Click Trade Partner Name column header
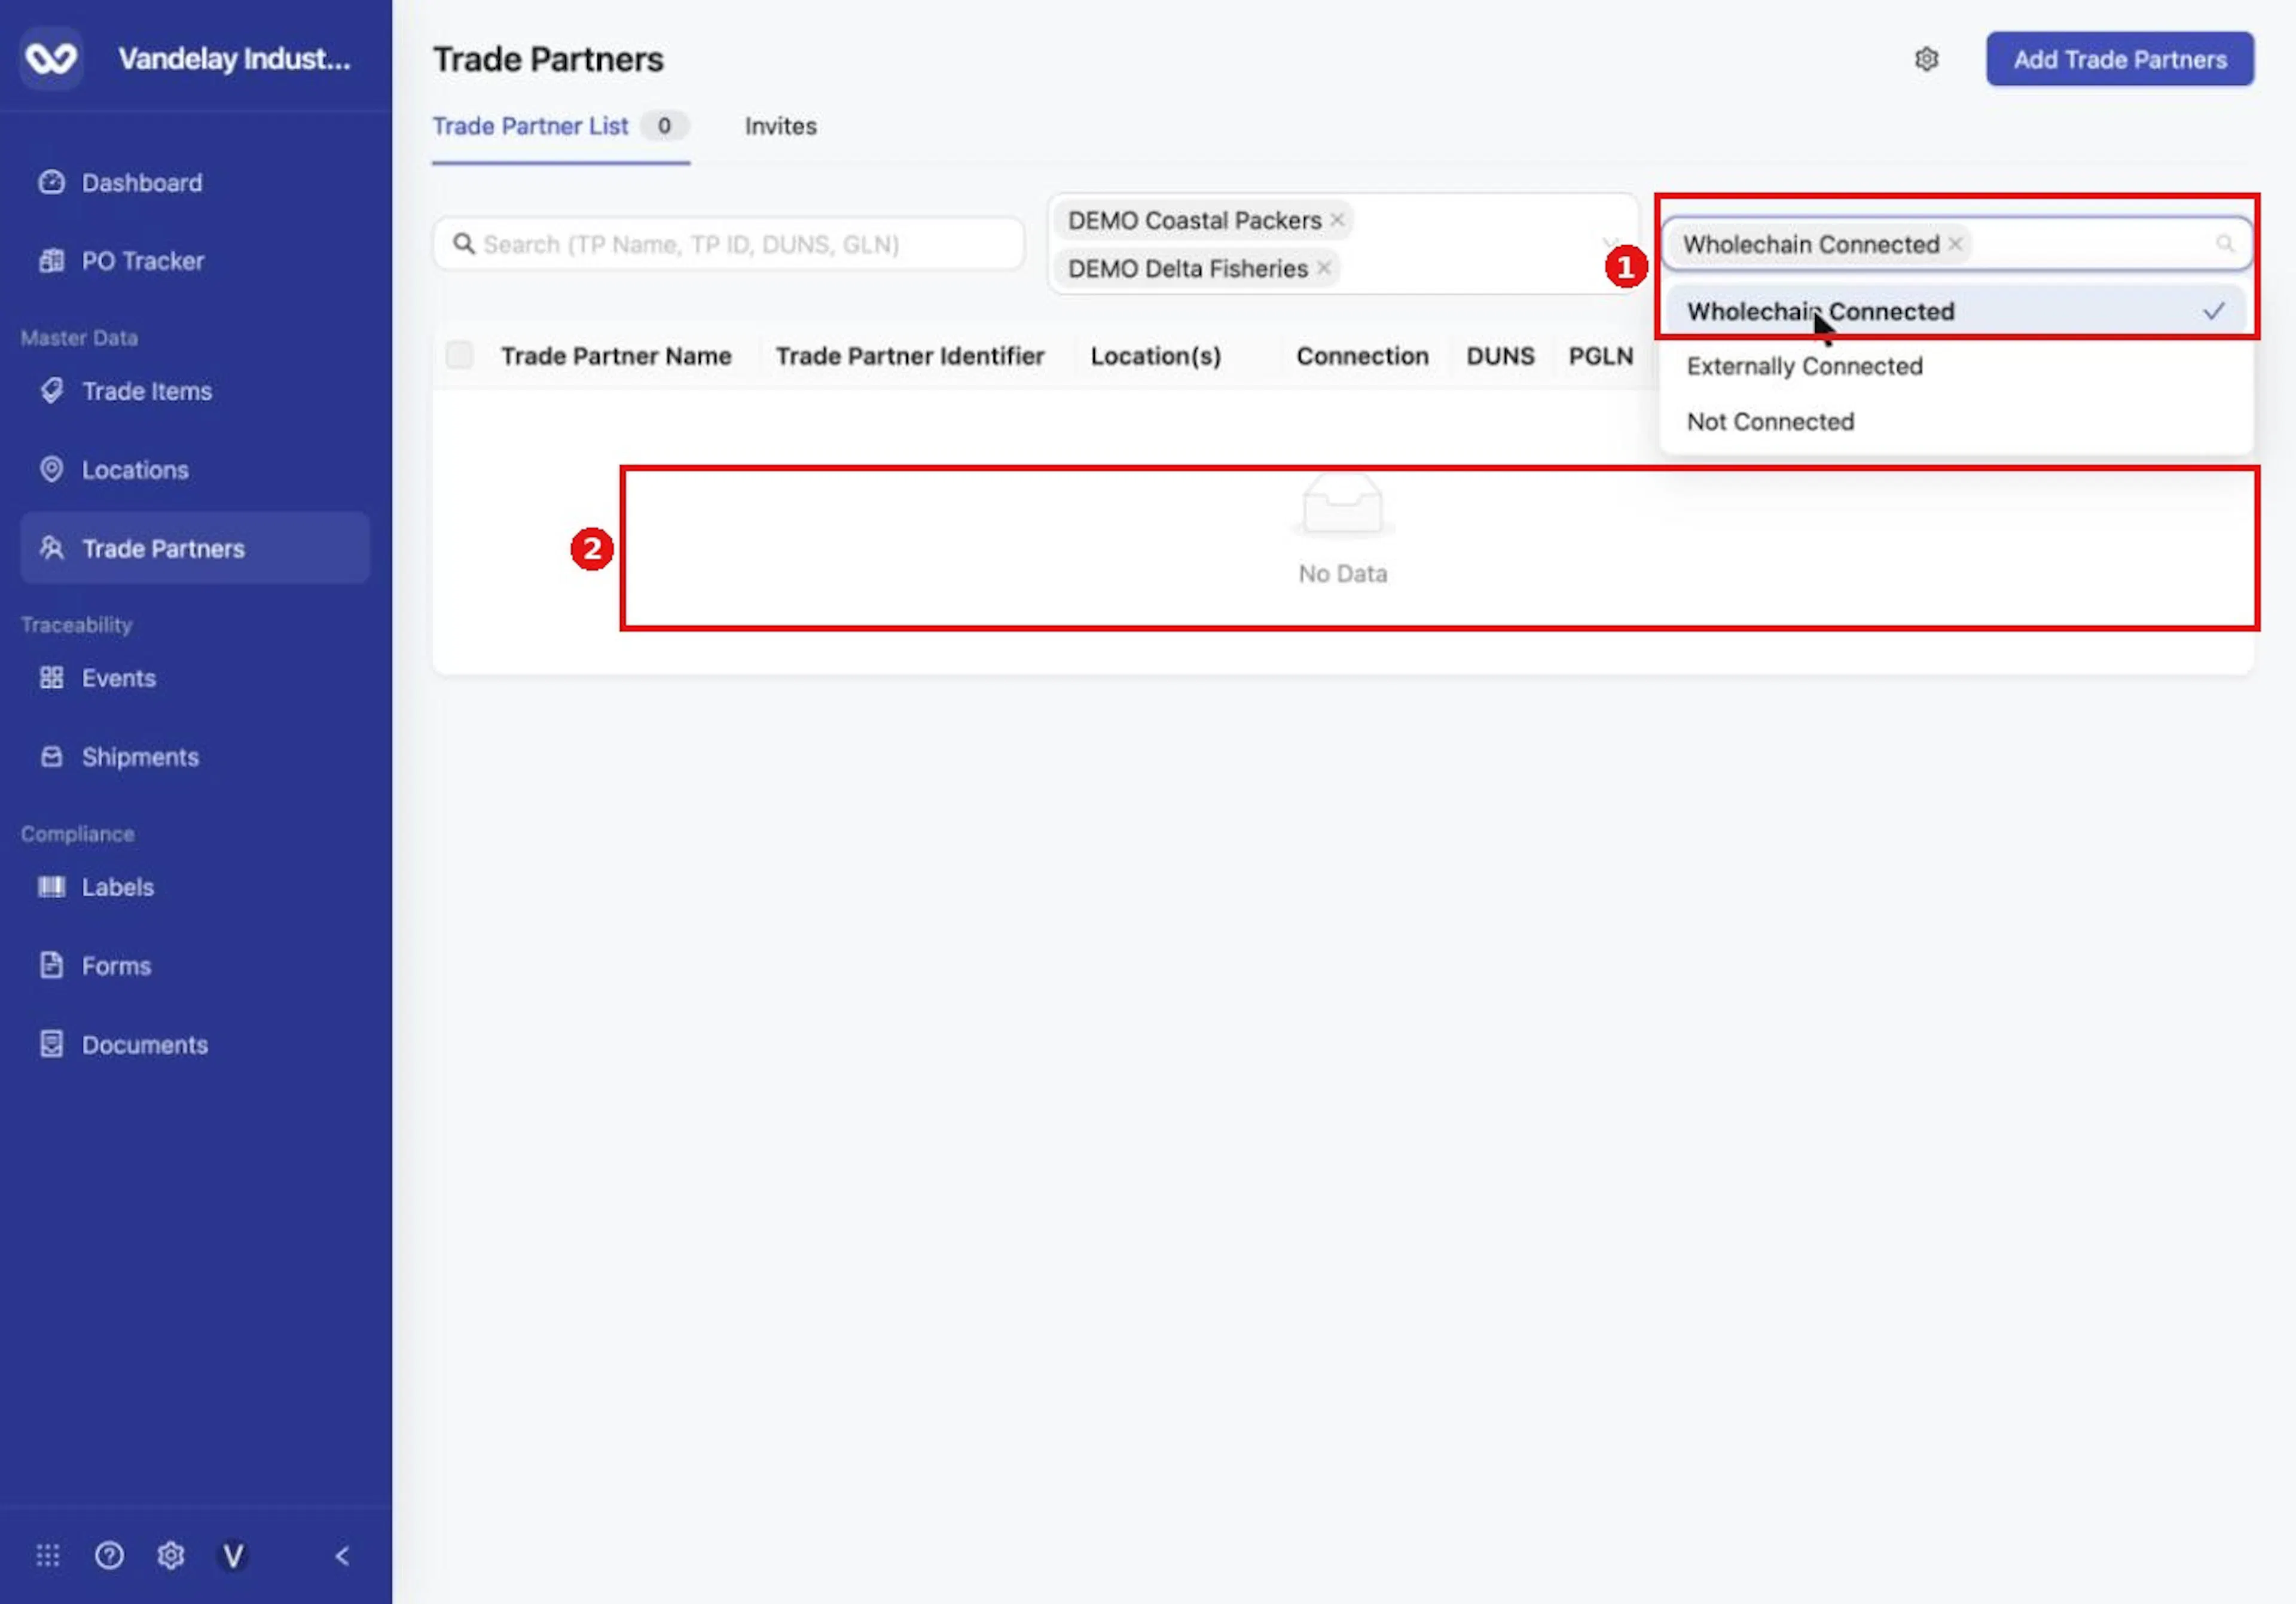Screen dimensions: 2296x1604 tap(616, 356)
